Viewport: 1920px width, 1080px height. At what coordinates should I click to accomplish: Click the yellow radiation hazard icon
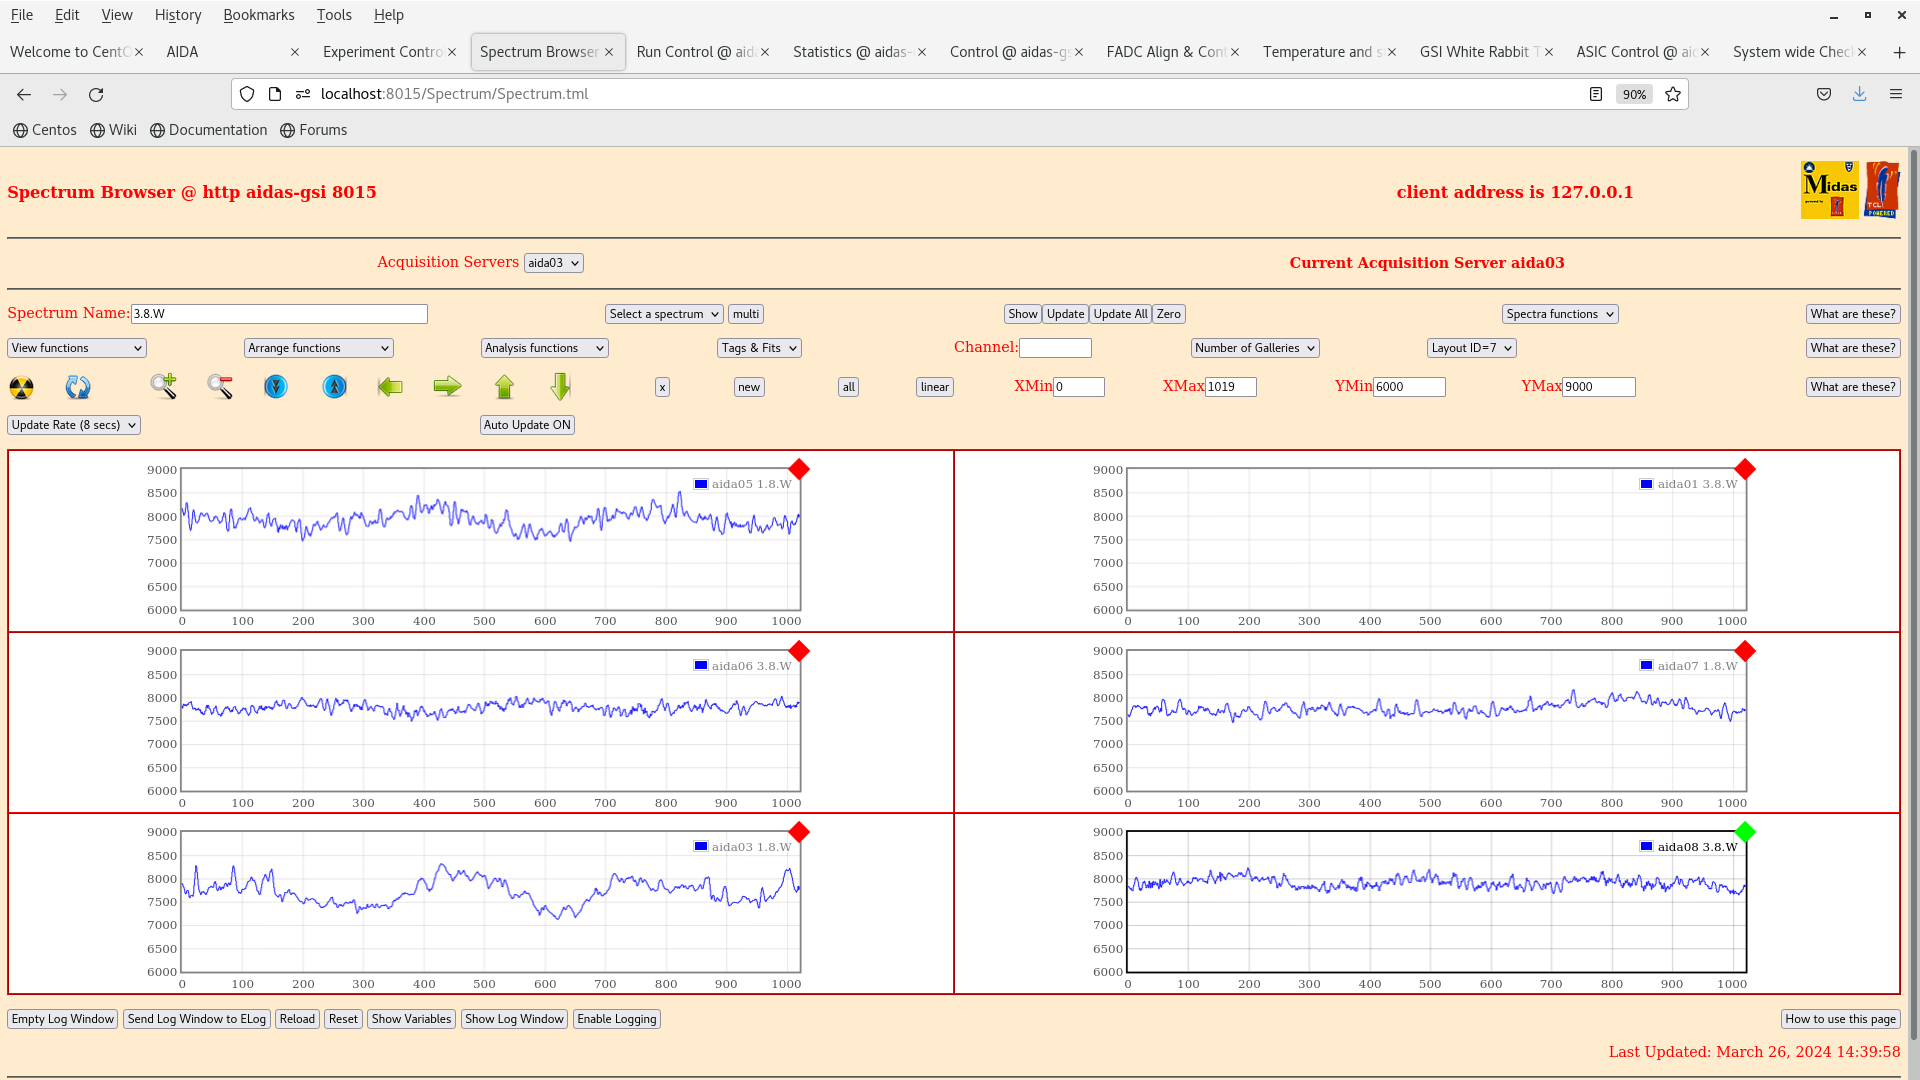coord(21,387)
